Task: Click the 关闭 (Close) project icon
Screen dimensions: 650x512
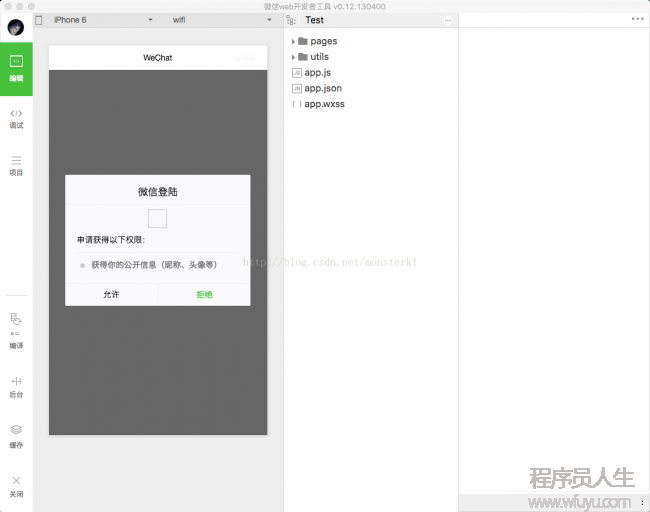Action: (16, 486)
